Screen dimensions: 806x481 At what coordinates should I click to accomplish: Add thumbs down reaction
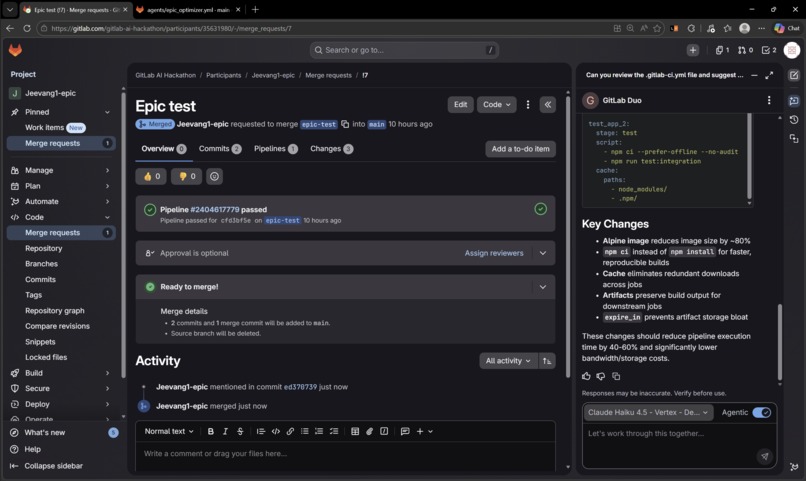(187, 176)
